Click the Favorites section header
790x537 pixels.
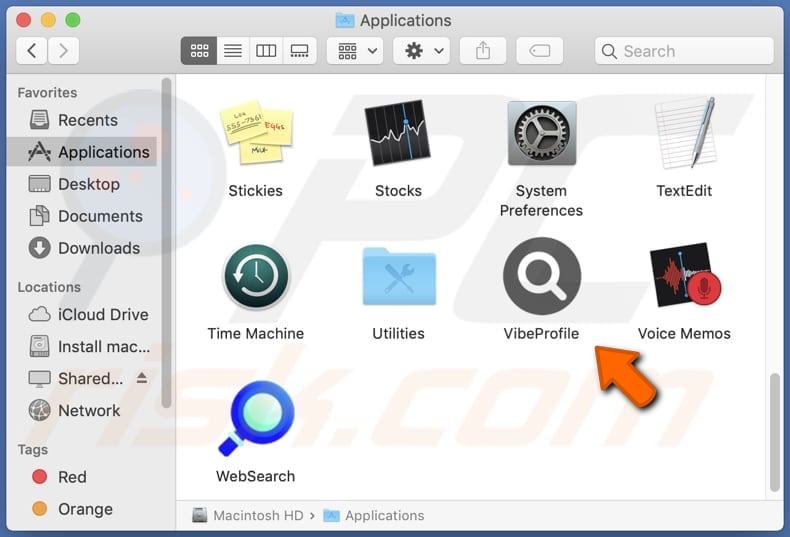[x=47, y=93]
